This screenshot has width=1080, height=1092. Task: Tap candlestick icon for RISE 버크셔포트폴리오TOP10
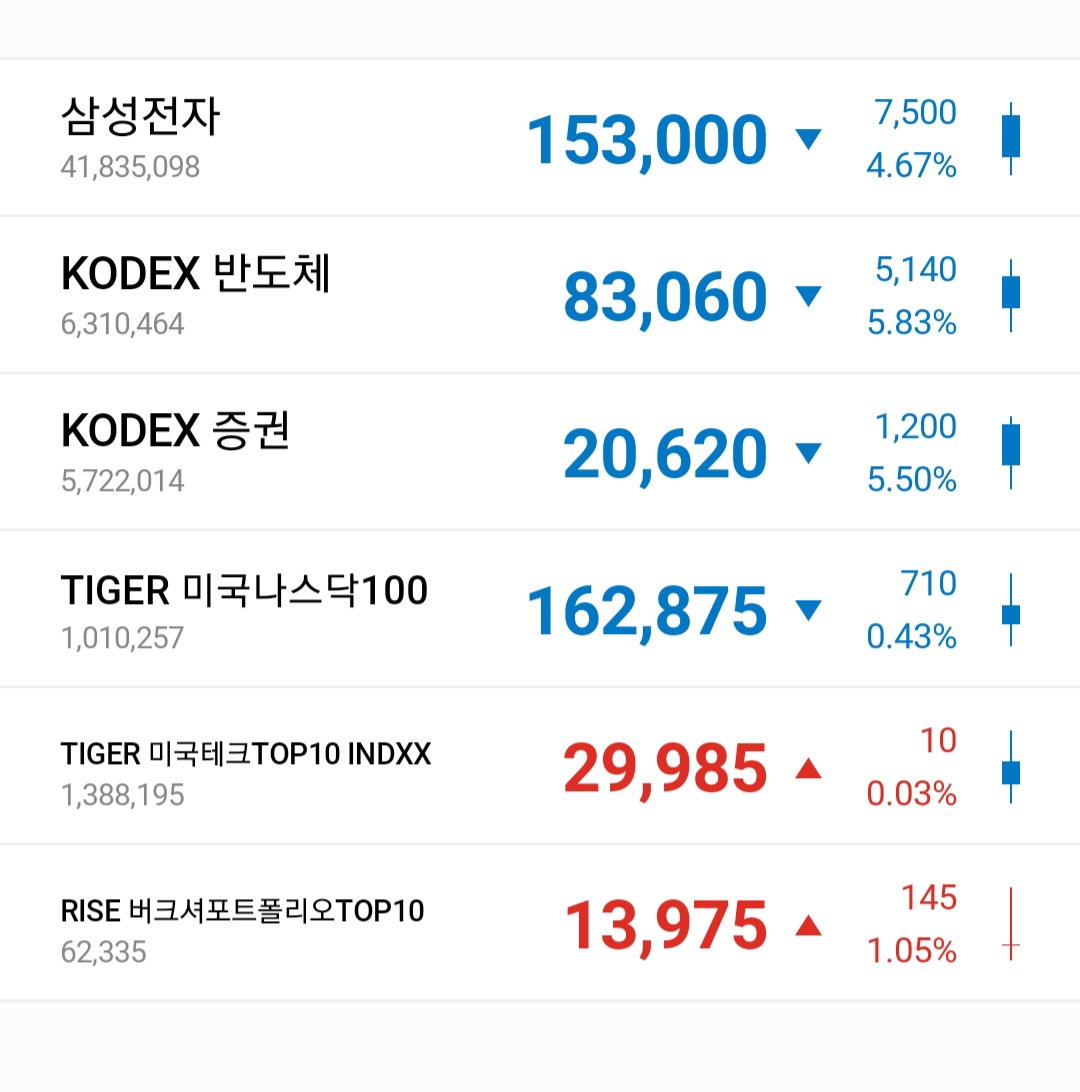point(1011,924)
